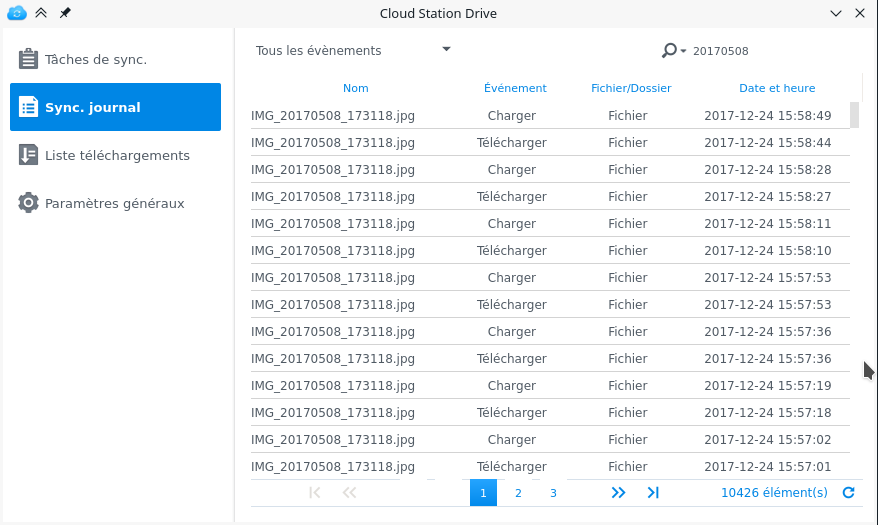Close the Cloud Station Drive window
The width and height of the screenshot is (878, 525).
[x=860, y=13]
